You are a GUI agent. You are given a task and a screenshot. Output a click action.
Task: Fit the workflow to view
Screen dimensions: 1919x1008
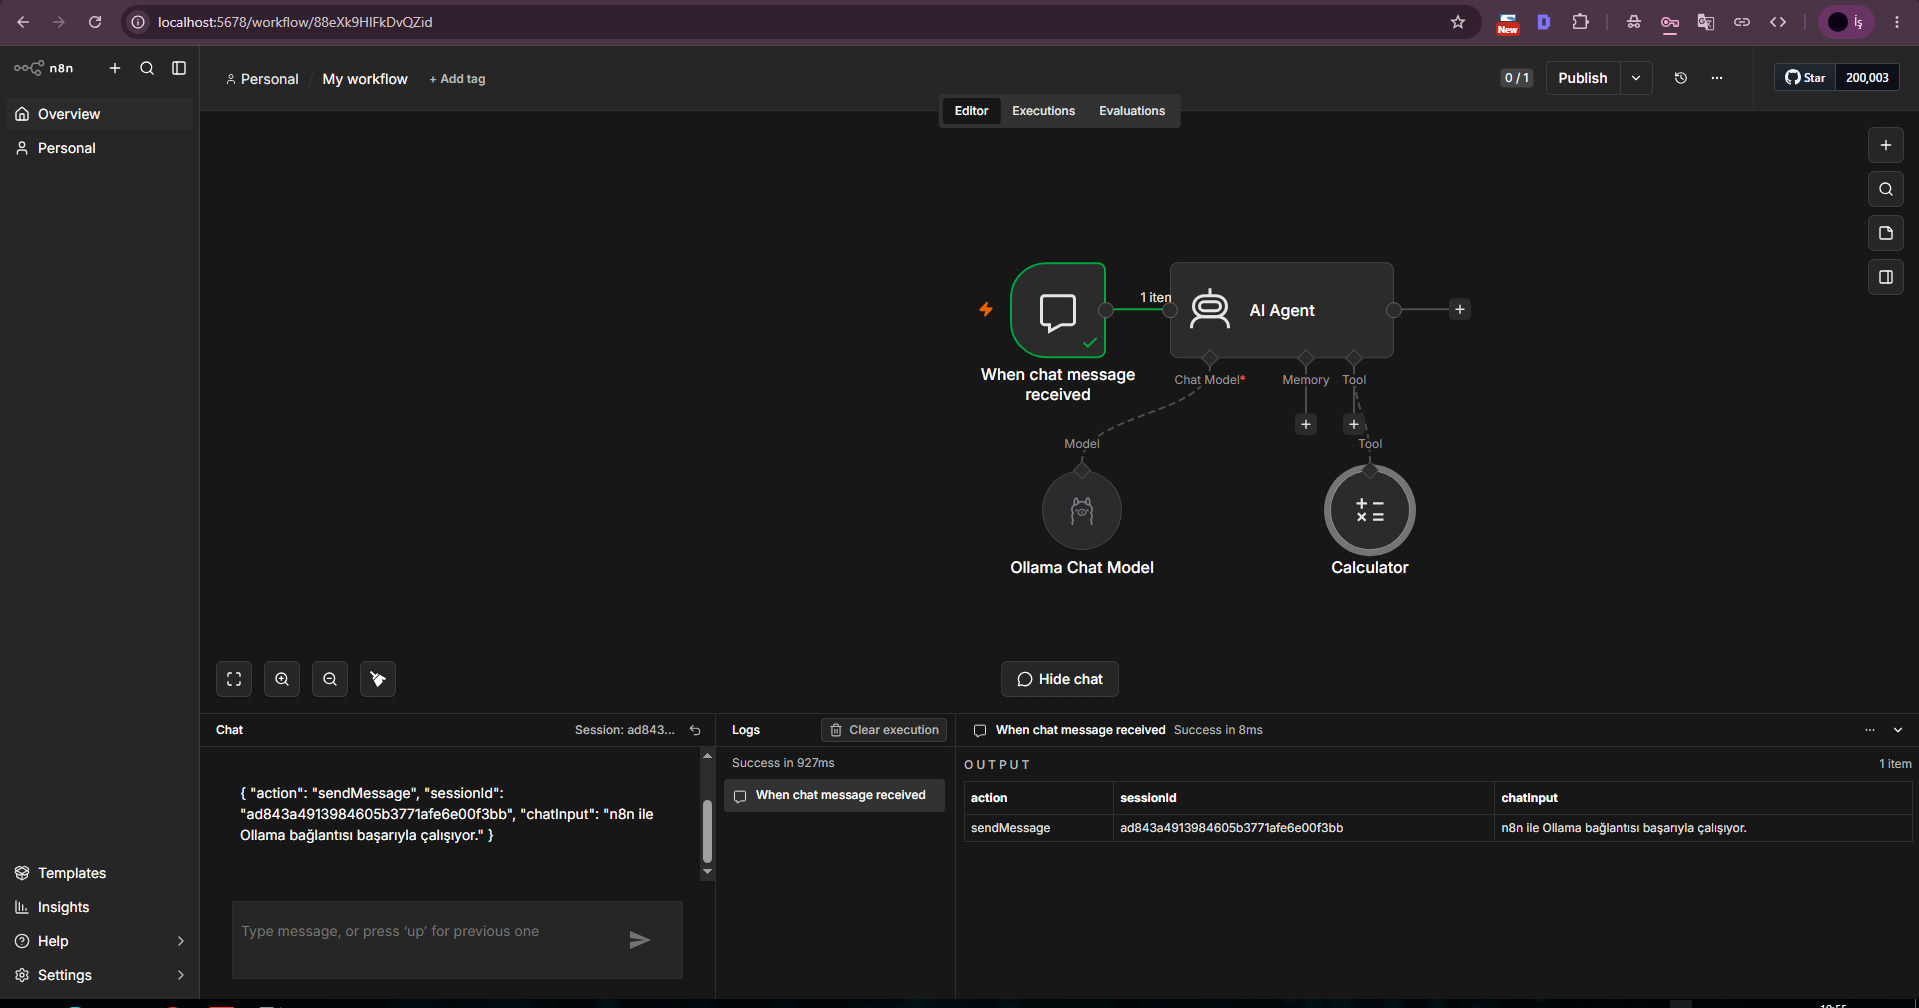[x=234, y=679]
